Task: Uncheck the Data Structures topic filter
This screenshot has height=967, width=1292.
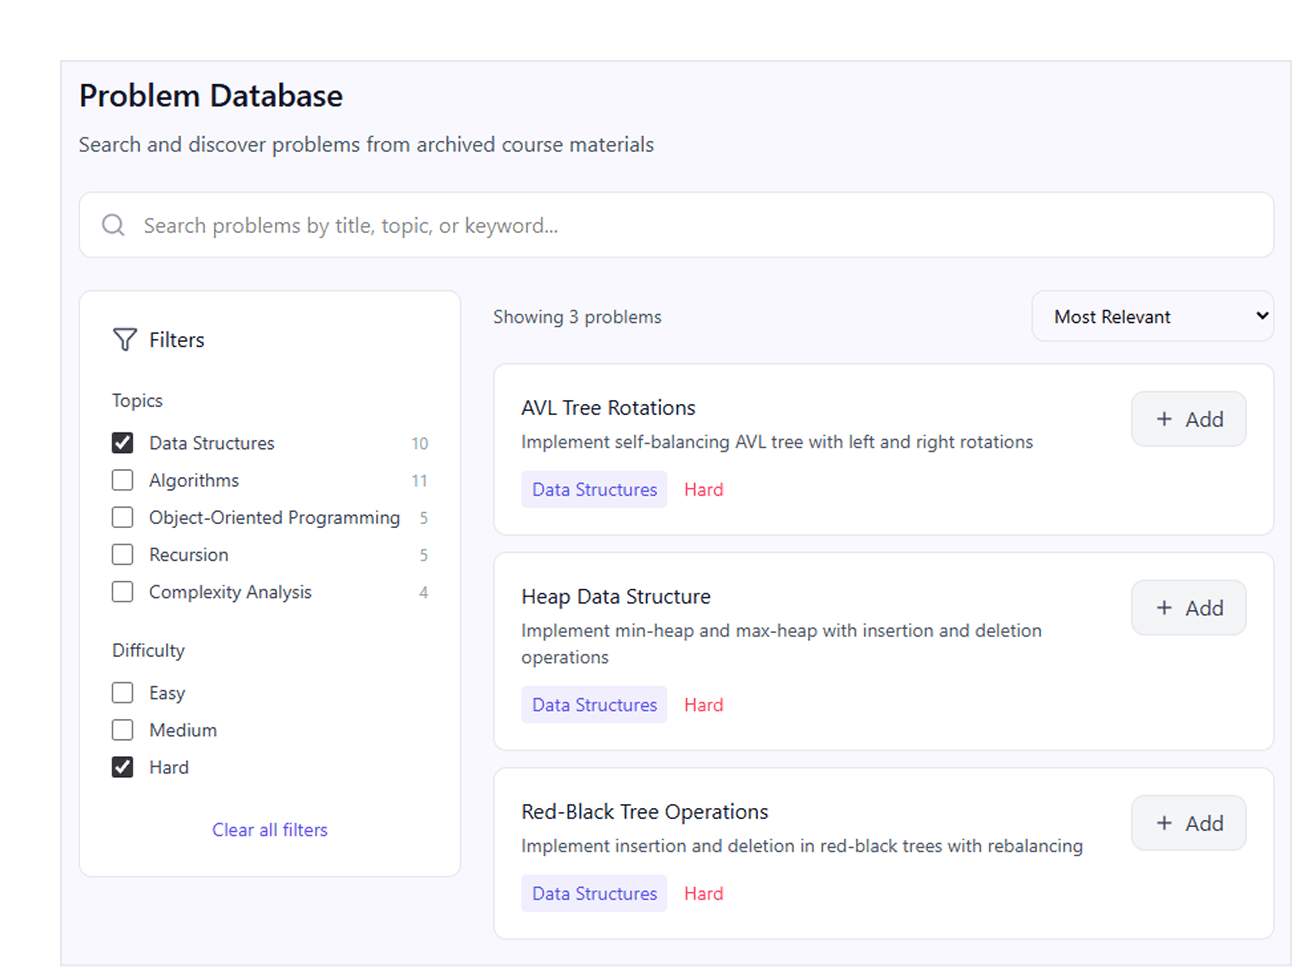Action: click(x=123, y=443)
